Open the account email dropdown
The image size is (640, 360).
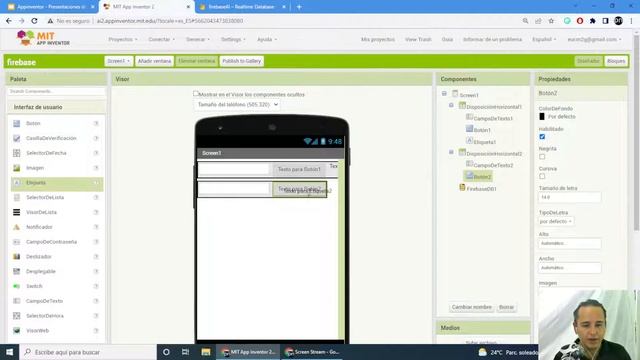pos(594,40)
